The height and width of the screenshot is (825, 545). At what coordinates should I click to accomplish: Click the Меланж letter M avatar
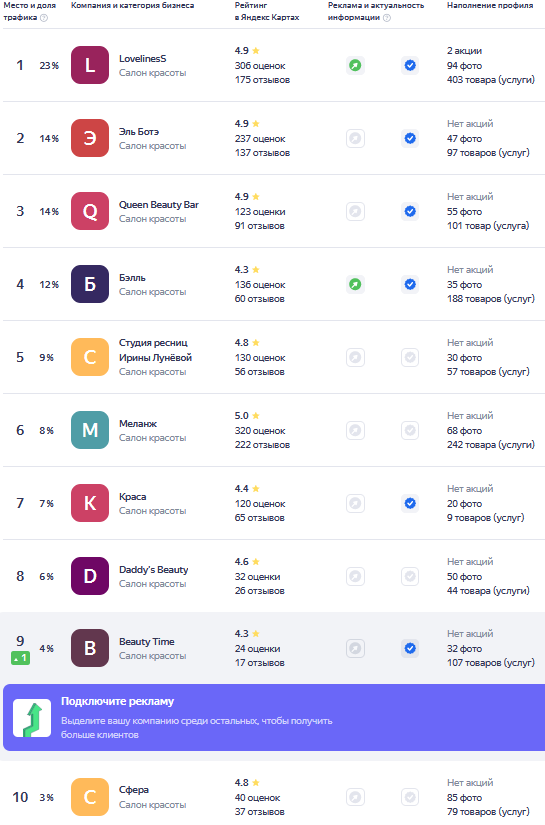[90, 430]
